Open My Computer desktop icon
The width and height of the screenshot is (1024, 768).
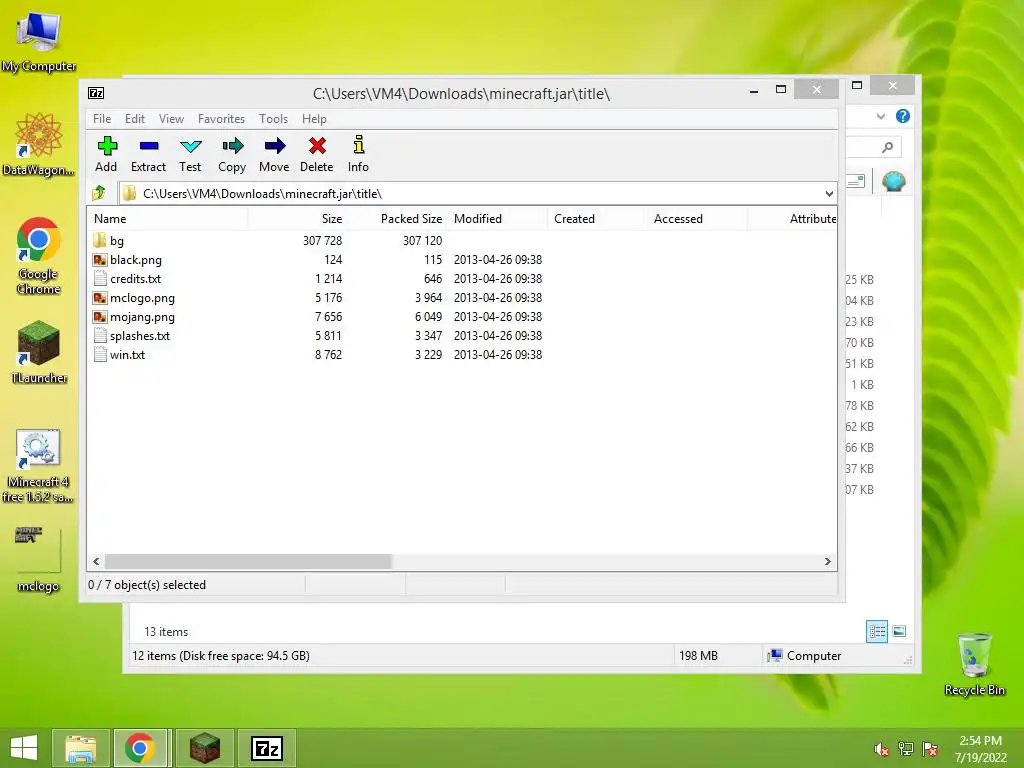click(x=39, y=40)
